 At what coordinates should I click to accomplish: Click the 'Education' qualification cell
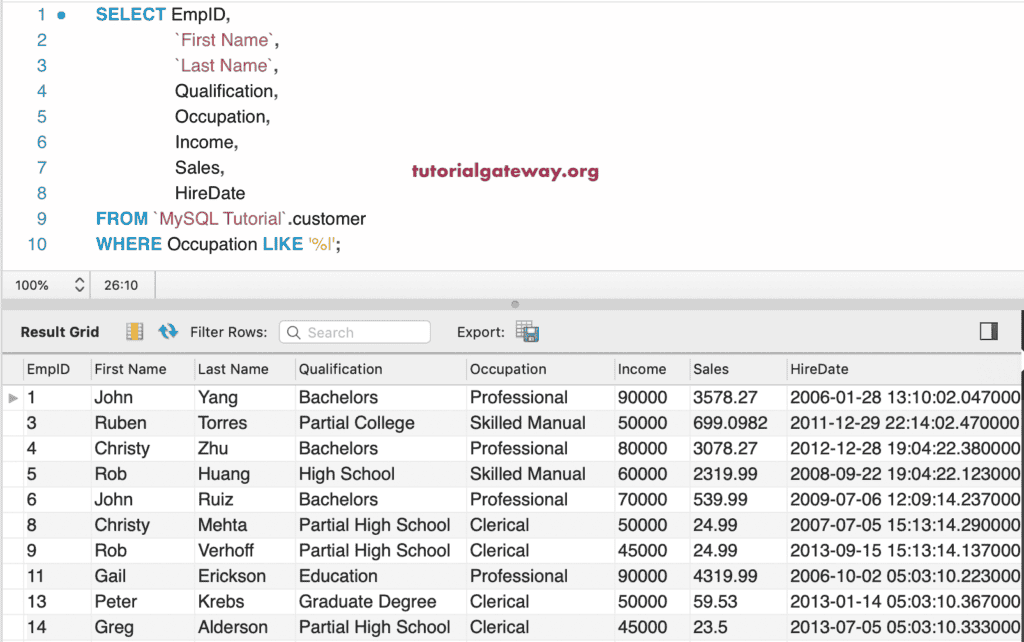click(x=338, y=575)
